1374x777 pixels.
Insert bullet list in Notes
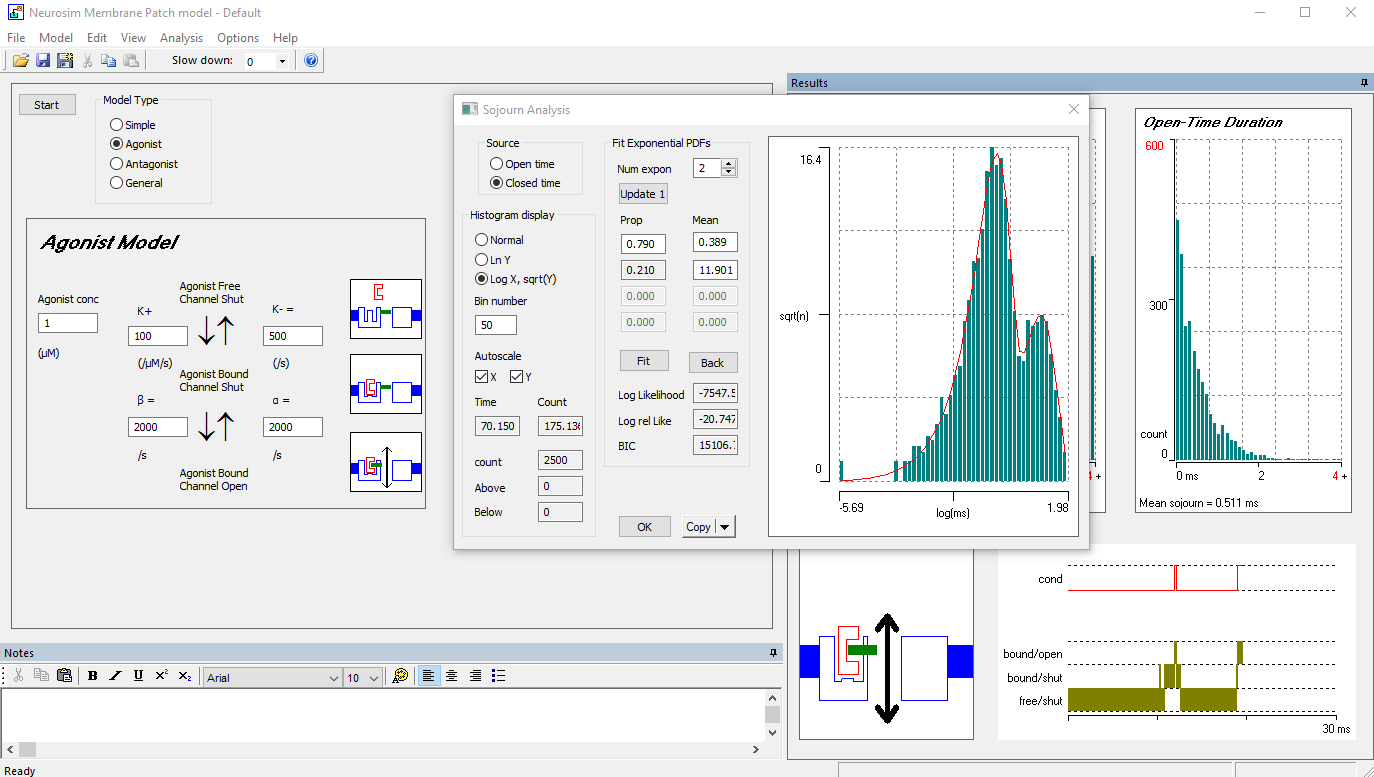pos(499,676)
